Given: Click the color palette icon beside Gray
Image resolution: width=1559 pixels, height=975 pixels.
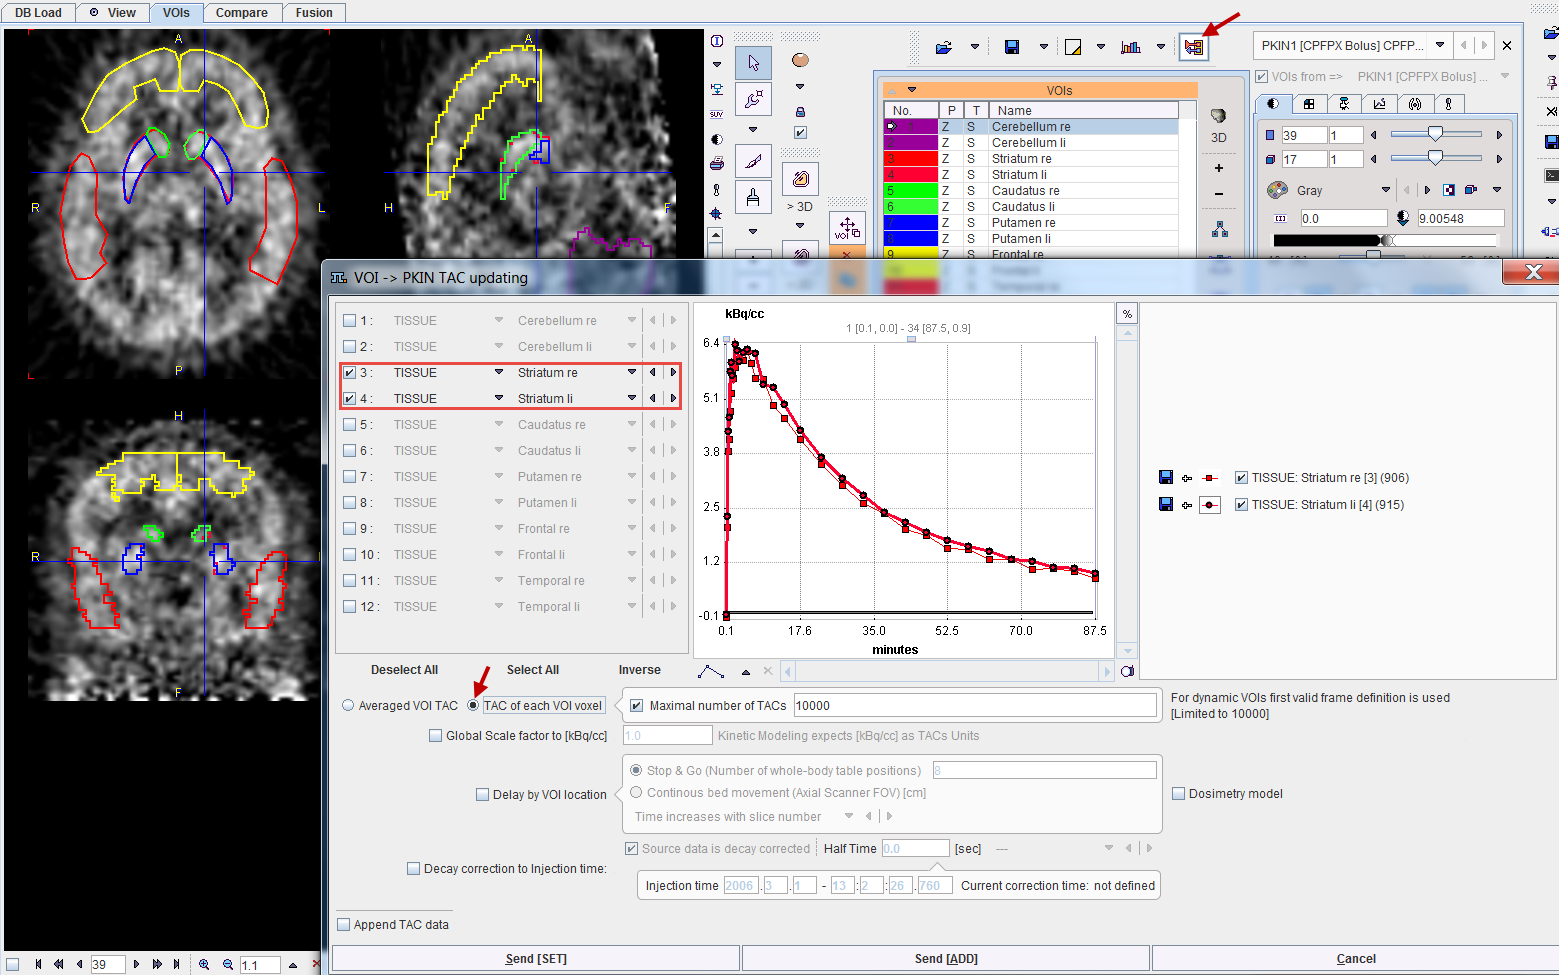Looking at the screenshot, I should click(x=1277, y=190).
